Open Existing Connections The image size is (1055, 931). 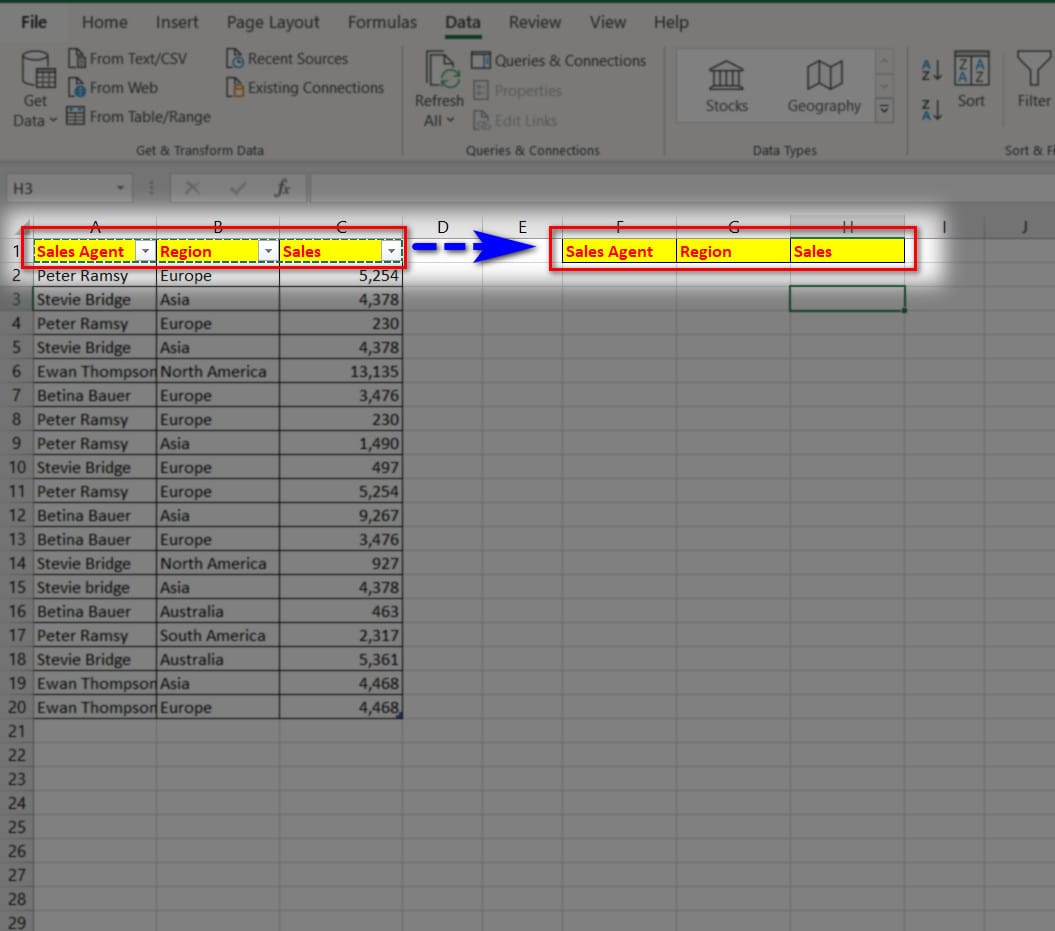pos(305,88)
